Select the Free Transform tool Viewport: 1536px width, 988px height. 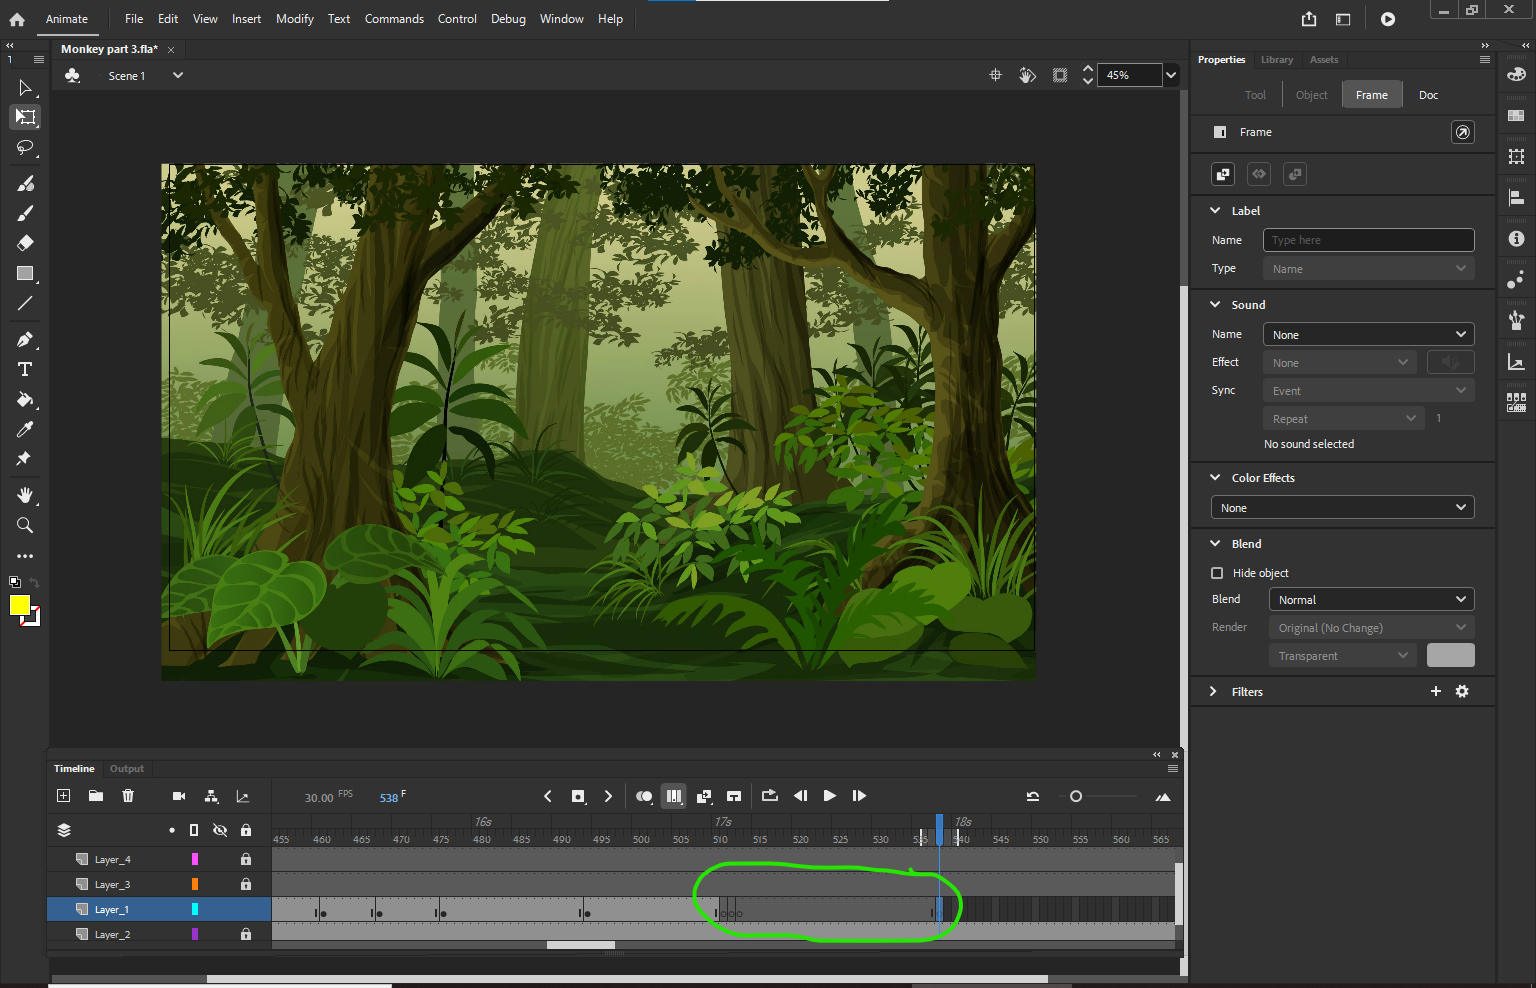click(25, 117)
